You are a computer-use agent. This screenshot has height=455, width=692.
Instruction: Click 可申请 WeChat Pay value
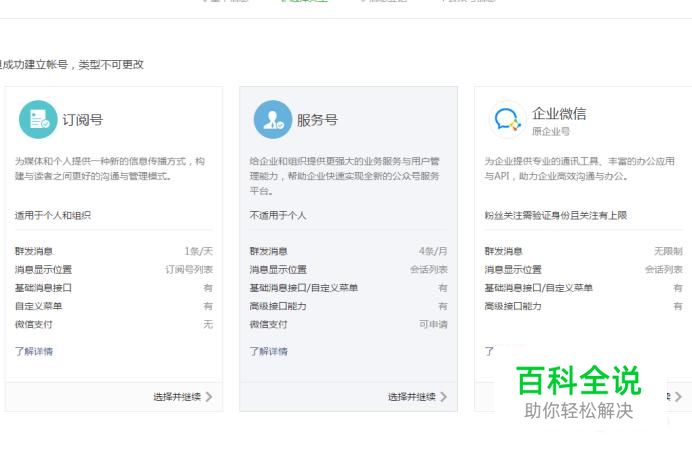pyautogui.click(x=433, y=324)
